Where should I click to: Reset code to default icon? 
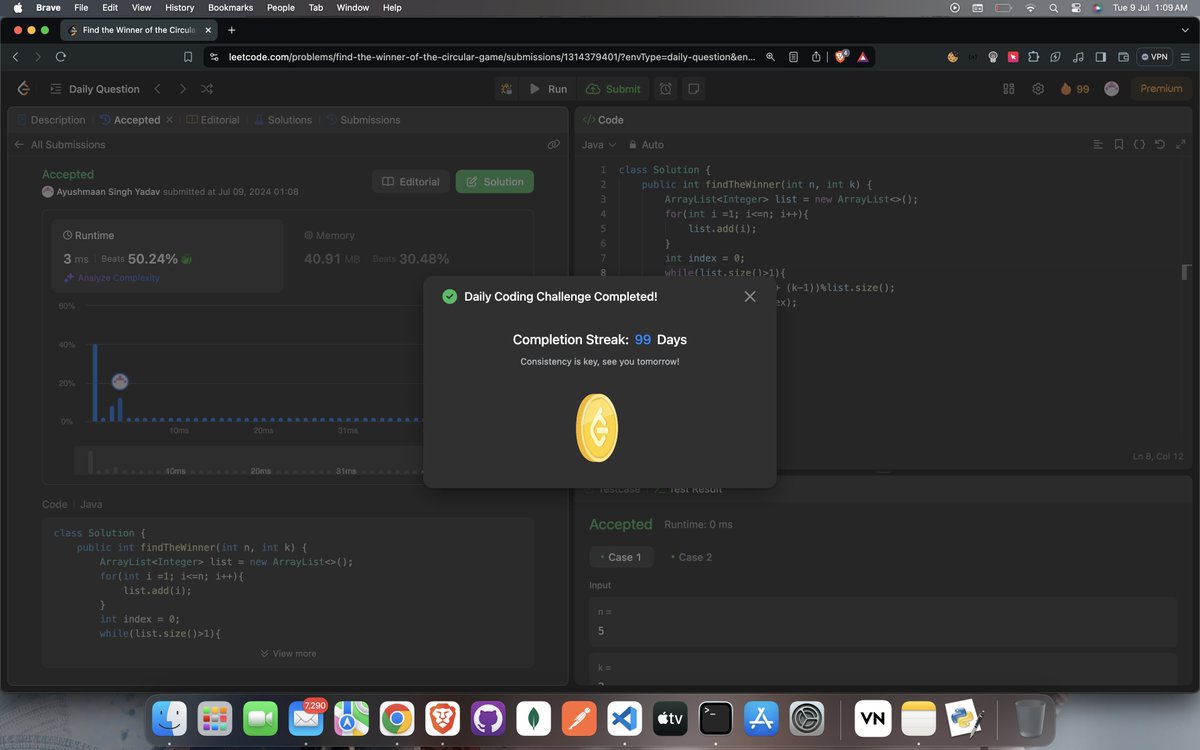tap(1160, 145)
